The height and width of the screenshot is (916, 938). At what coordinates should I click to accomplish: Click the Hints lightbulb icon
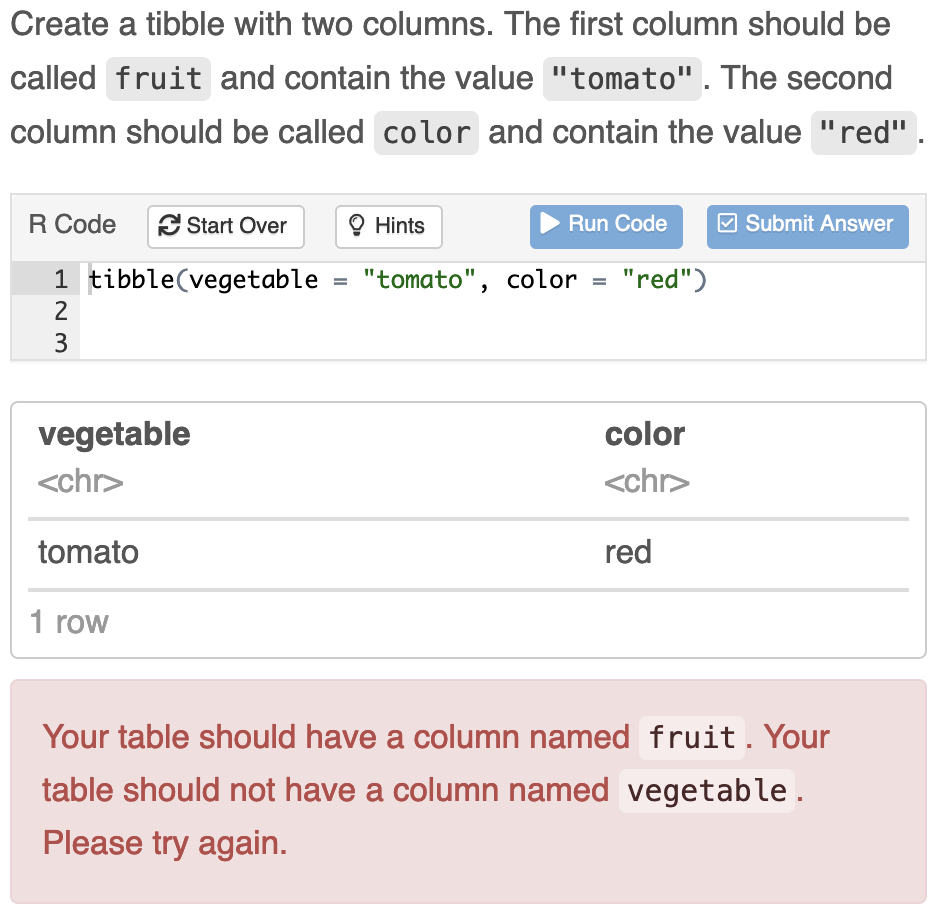(x=357, y=226)
